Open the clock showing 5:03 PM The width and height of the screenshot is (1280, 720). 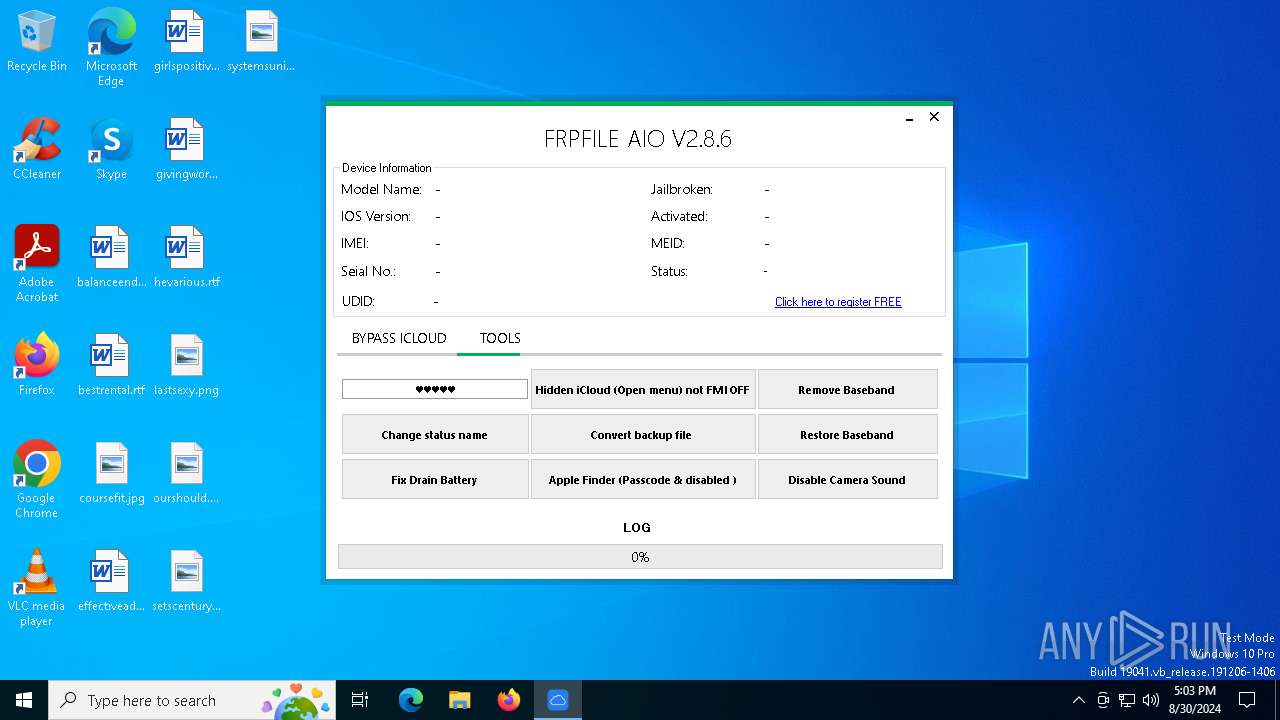(x=1194, y=700)
